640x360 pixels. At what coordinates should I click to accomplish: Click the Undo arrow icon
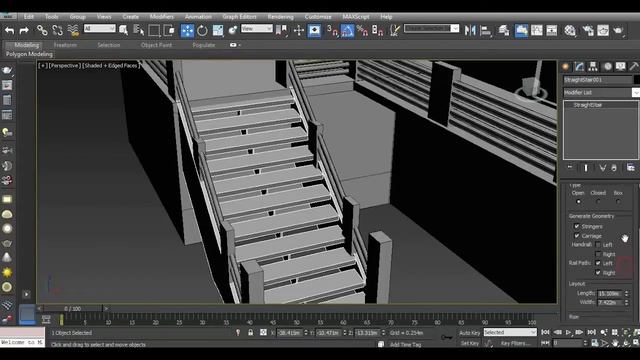pyautogui.click(x=9, y=31)
